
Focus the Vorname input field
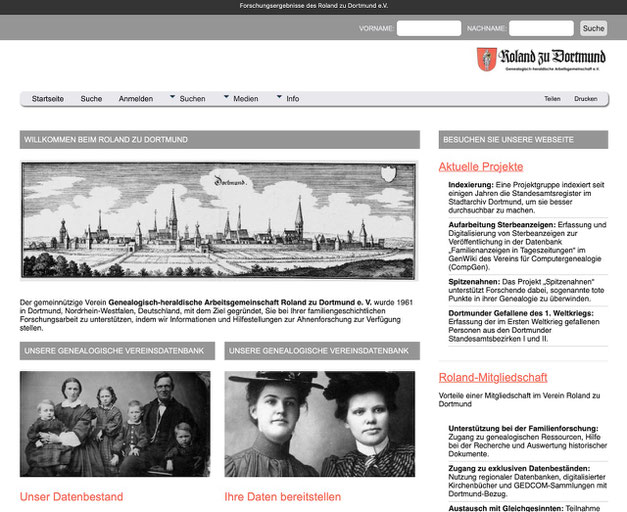(x=429, y=28)
